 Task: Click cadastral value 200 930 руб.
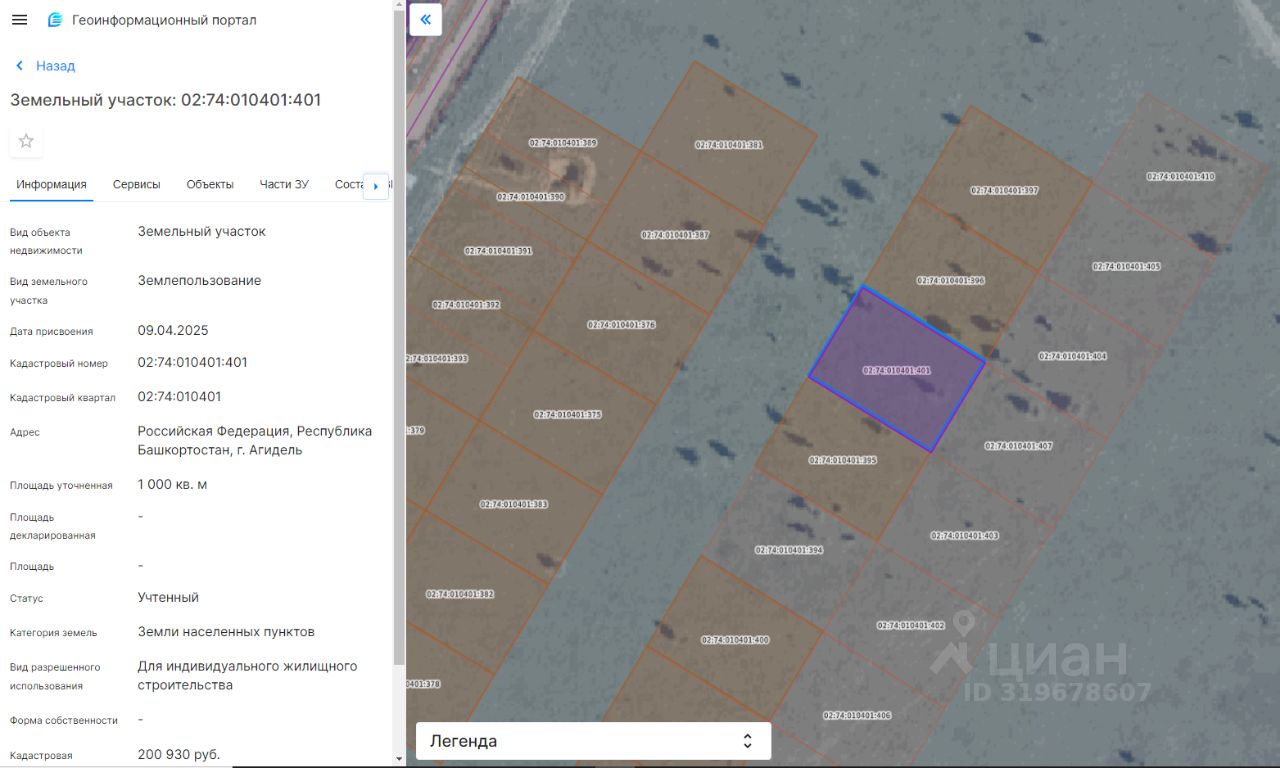click(179, 754)
